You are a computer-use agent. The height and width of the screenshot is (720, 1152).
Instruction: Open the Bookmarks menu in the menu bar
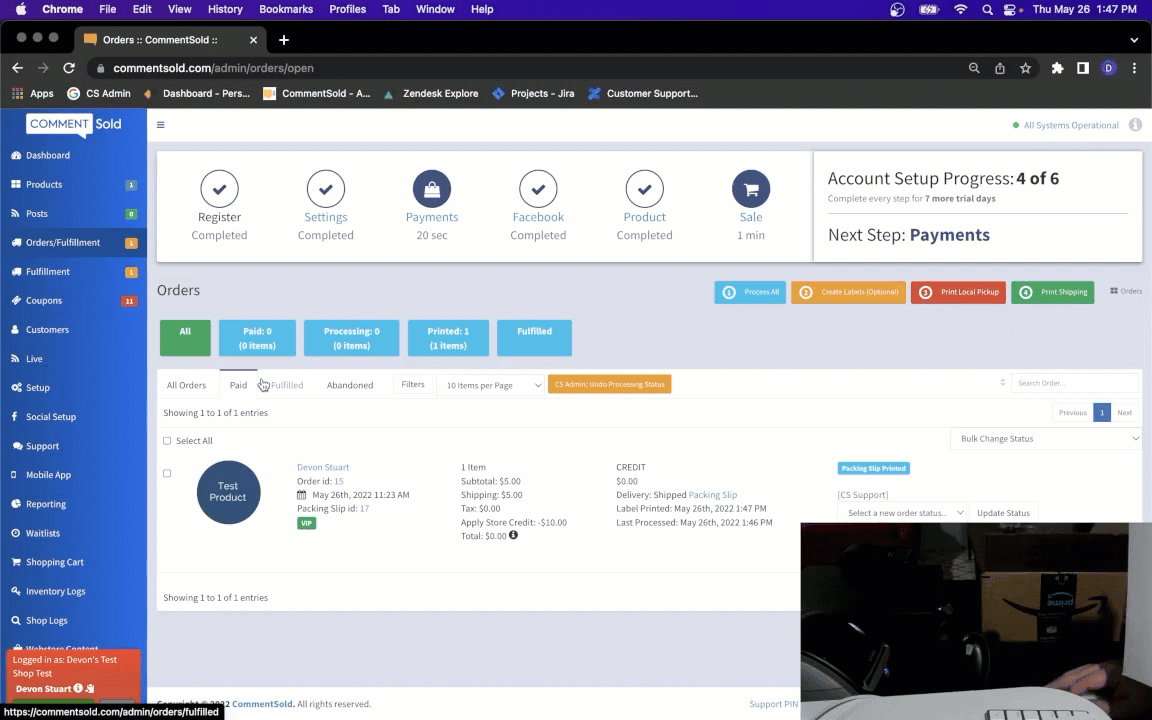[x=286, y=9]
